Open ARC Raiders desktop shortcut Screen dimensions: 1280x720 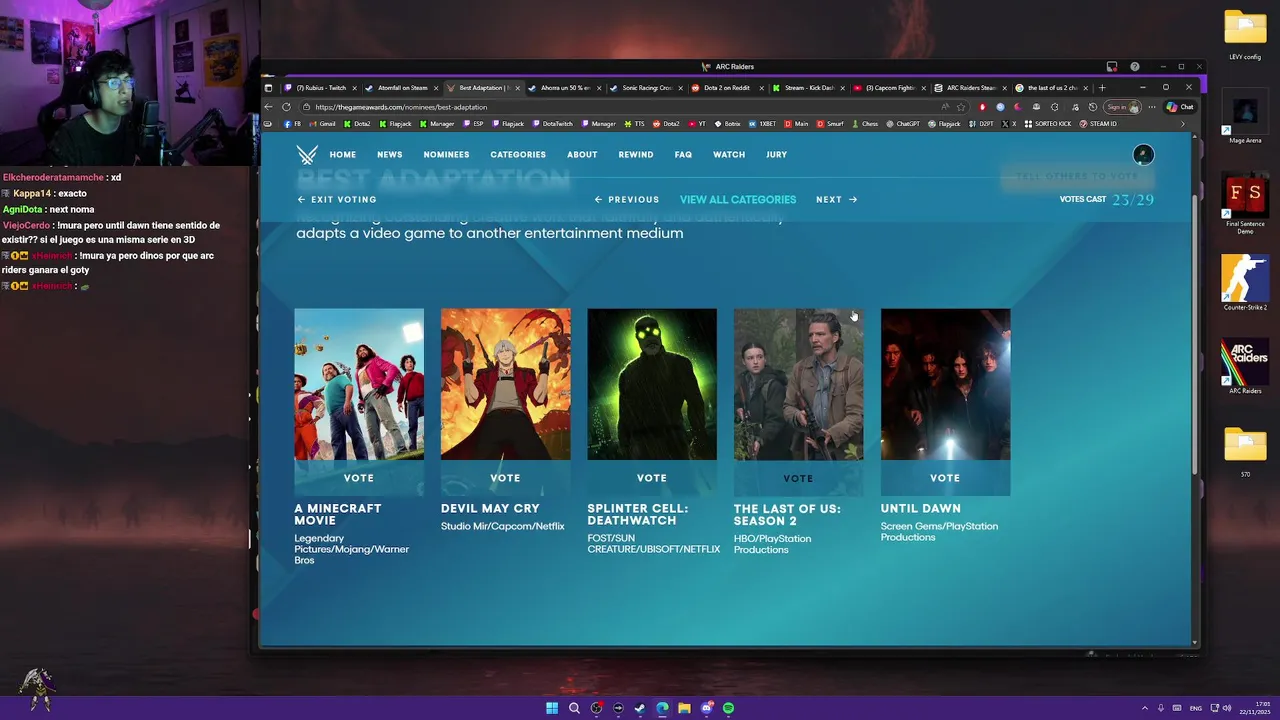tap(1245, 368)
